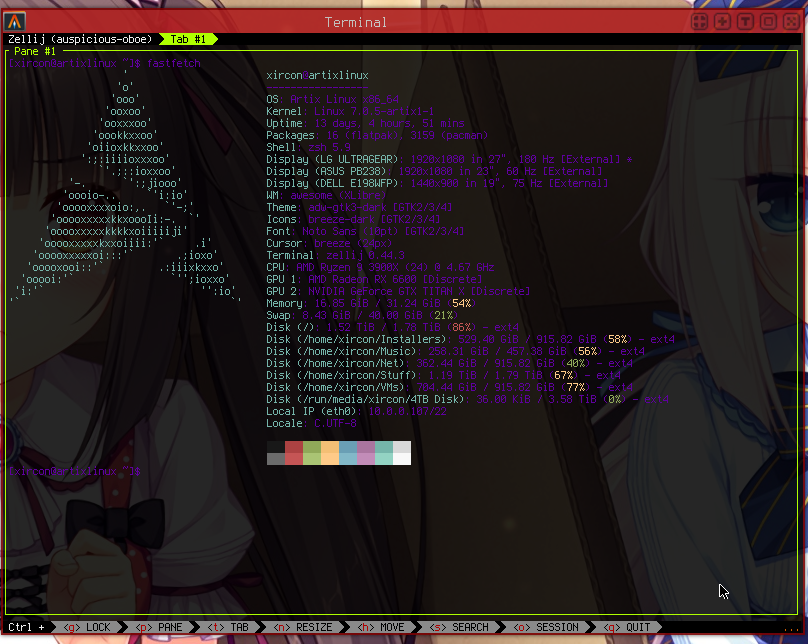Click the 'Local IP (eth0): 10.0.0.107/22' line

tap(356, 411)
